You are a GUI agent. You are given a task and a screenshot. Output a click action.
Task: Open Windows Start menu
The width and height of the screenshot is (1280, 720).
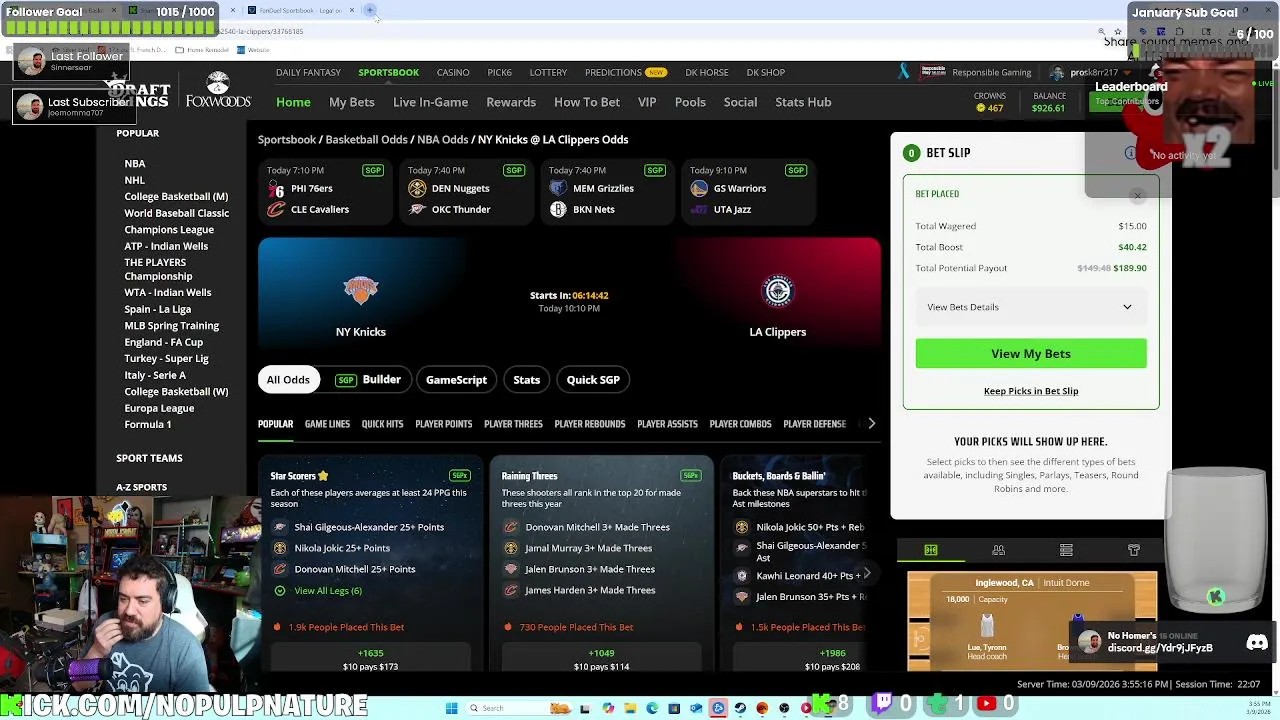452,708
